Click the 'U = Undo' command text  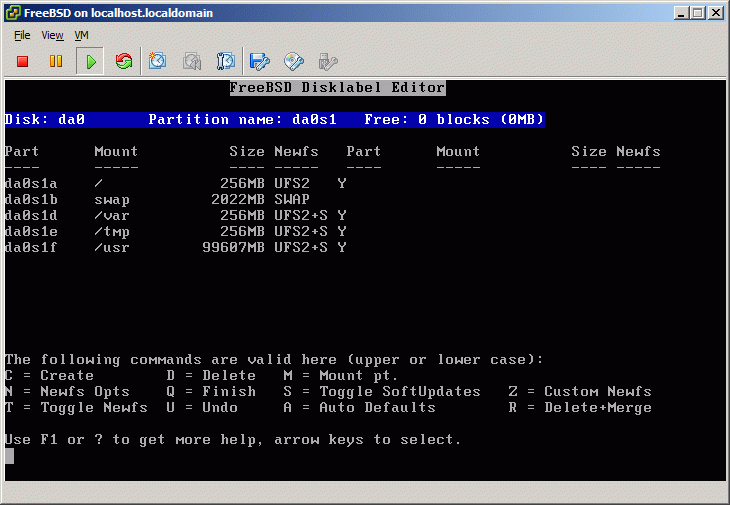point(202,408)
